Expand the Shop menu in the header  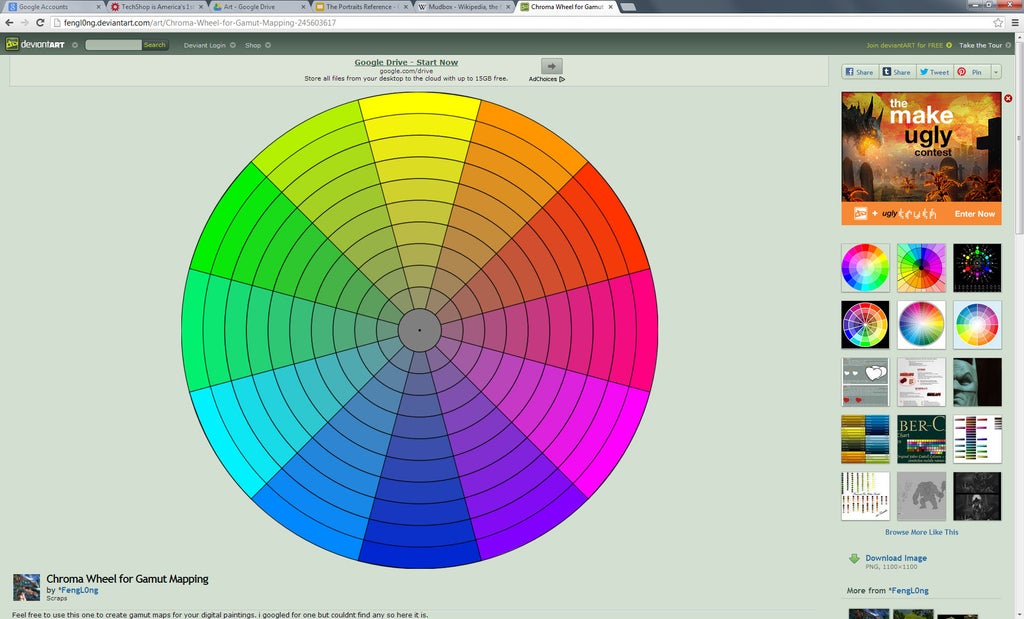tap(257, 45)
